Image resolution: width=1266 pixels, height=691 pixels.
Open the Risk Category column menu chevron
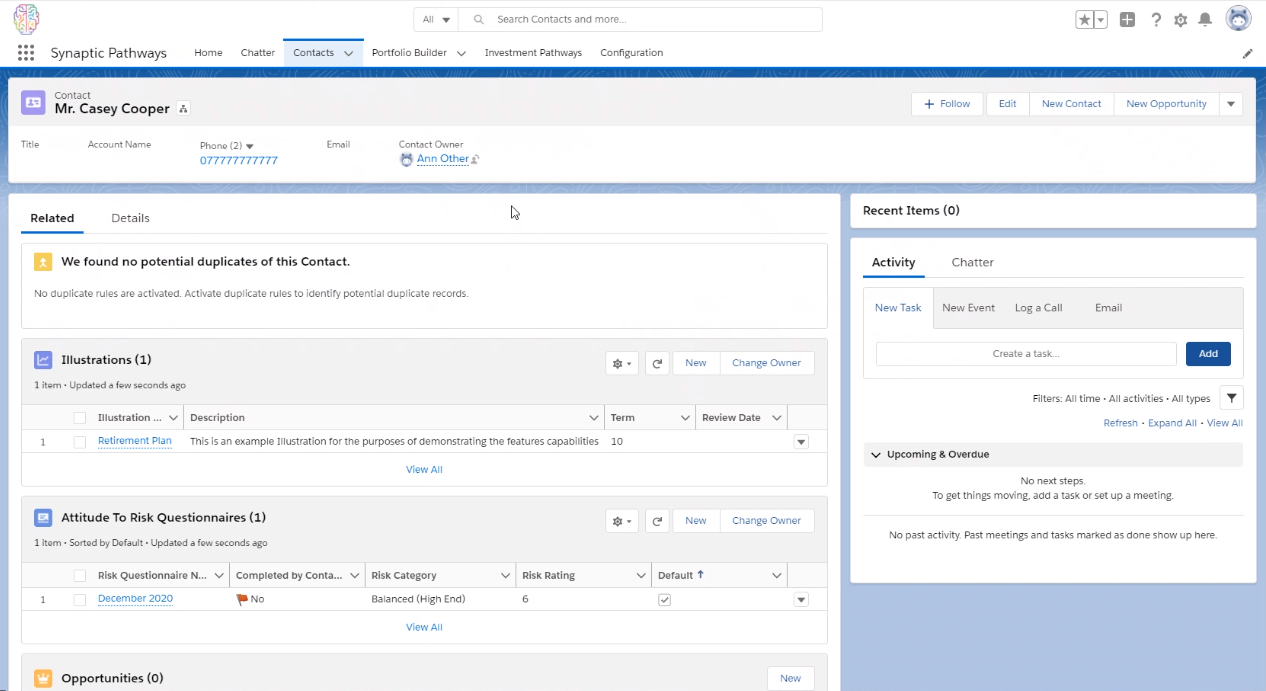pos(505,576)
